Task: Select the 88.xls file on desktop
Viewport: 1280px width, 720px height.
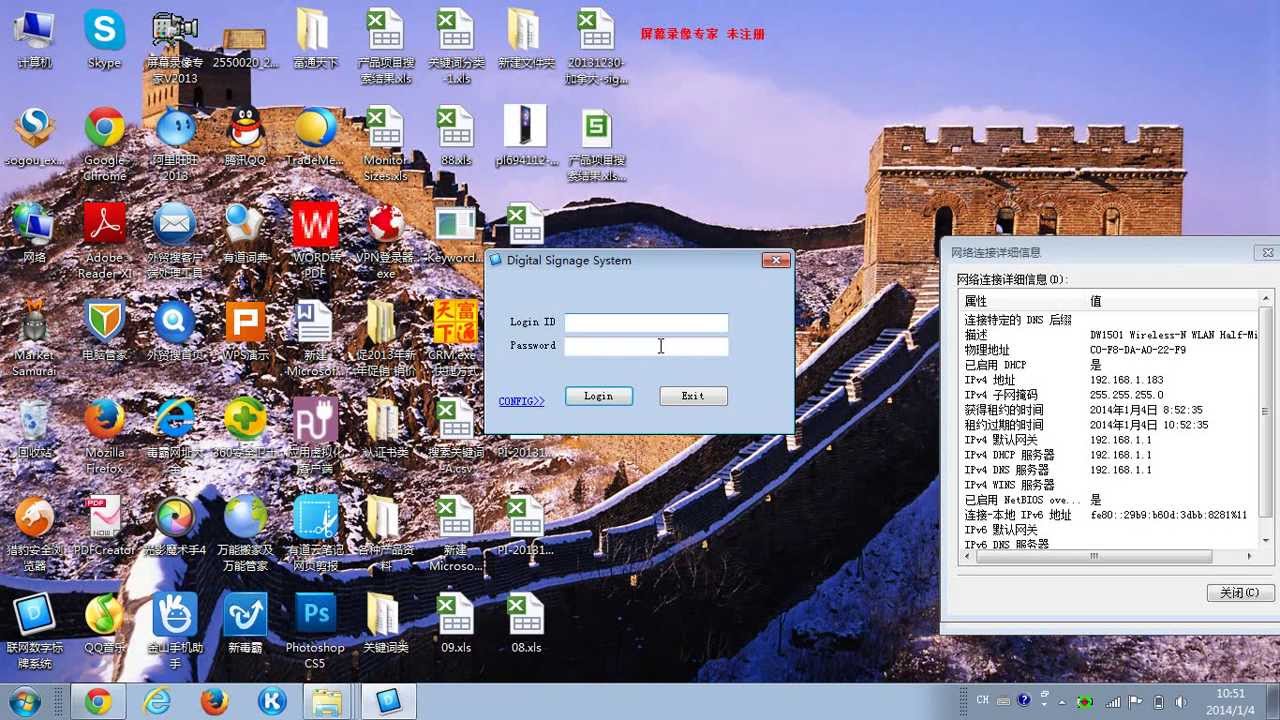Action: coord(456,136)
